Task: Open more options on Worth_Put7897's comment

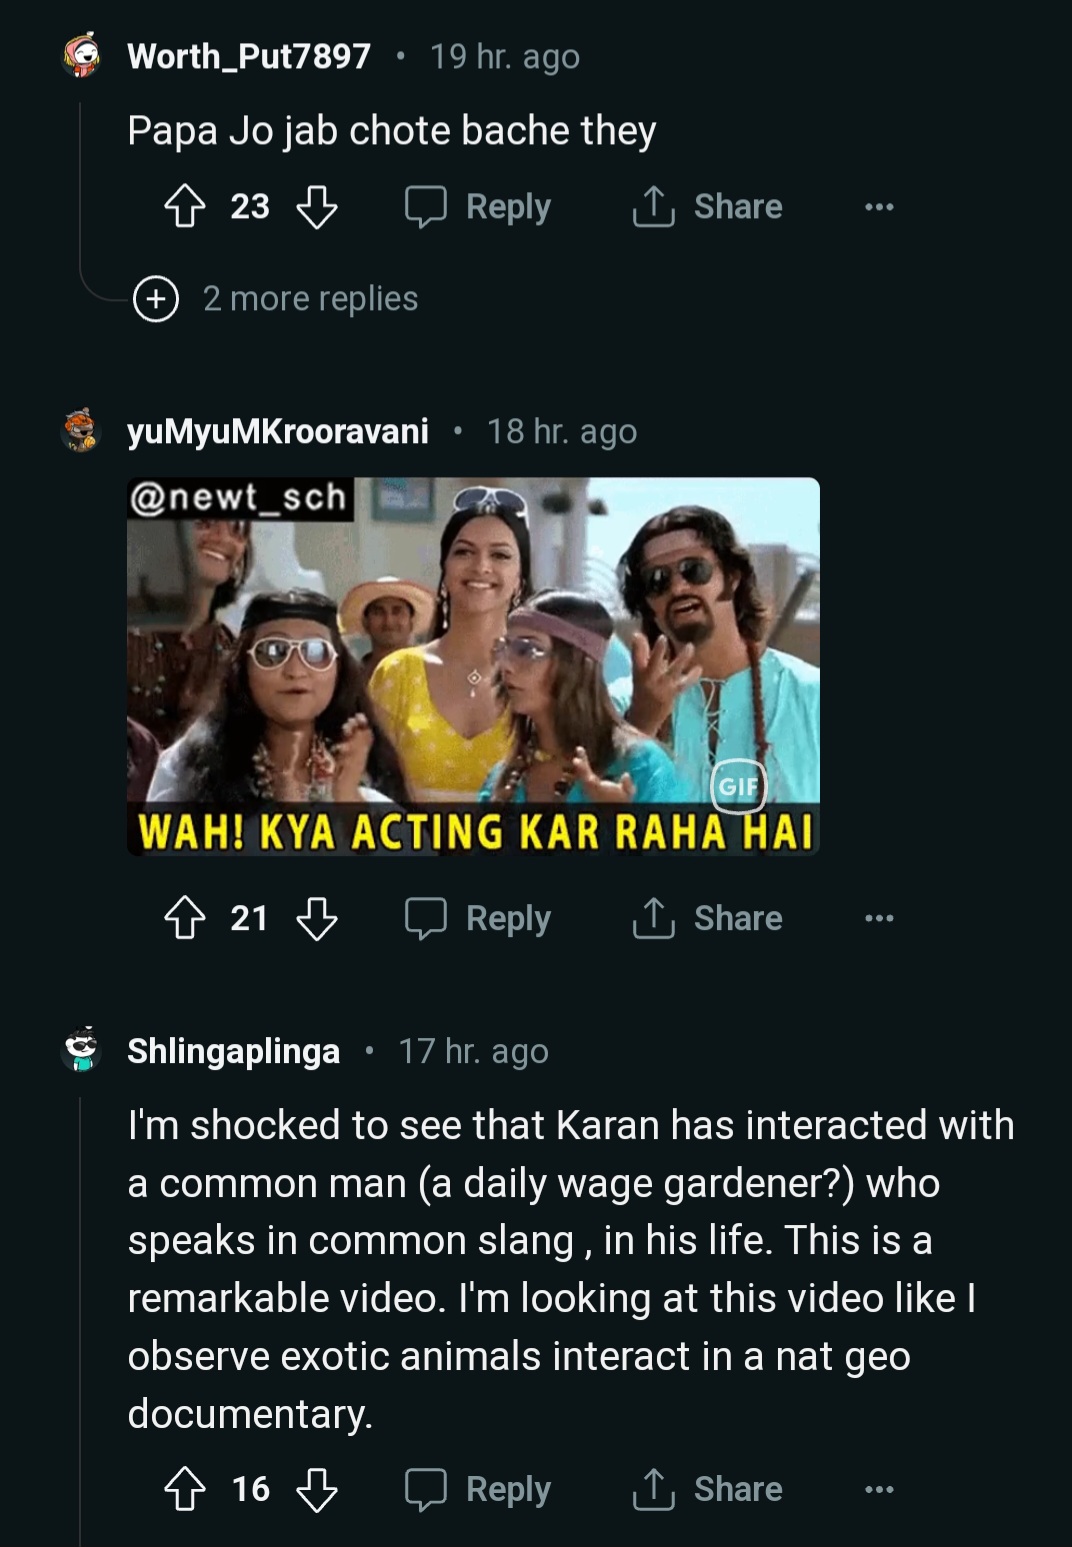Action: pyautogui.click(x=879, y=207)
